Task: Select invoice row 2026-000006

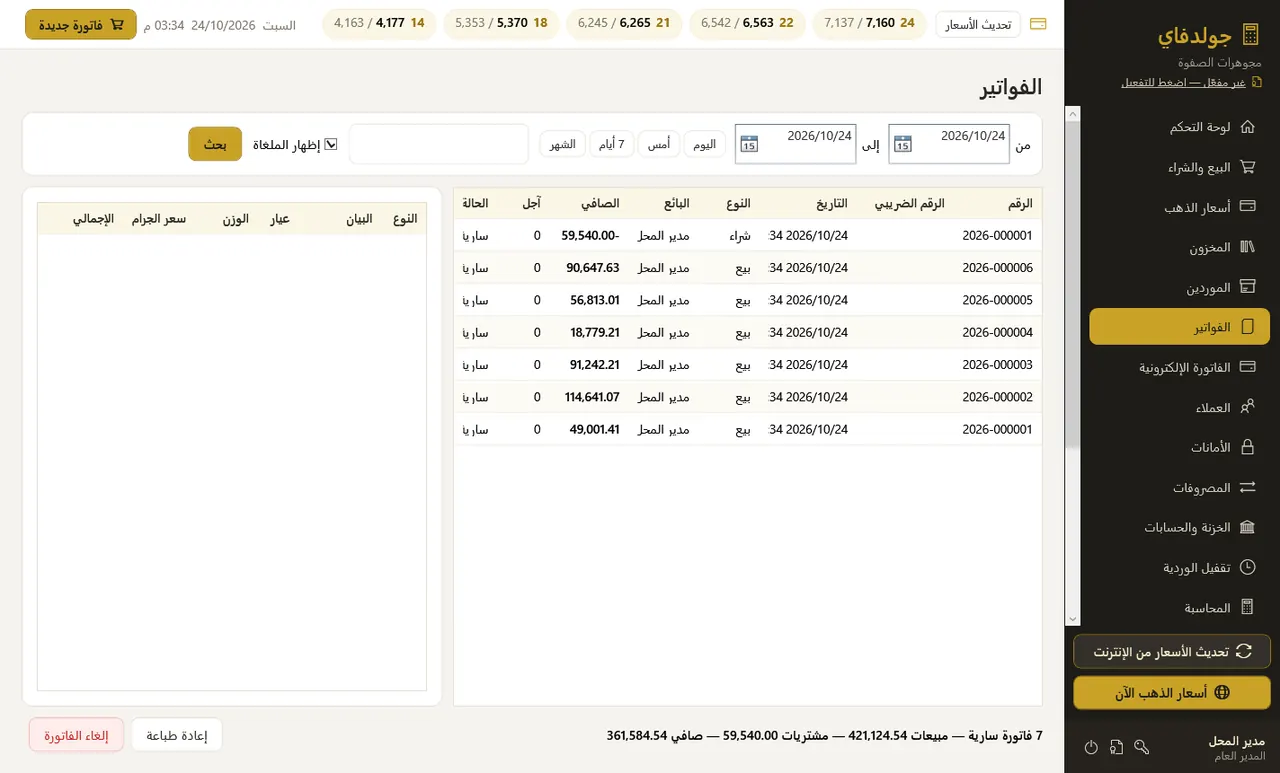Action: [748, 268]
